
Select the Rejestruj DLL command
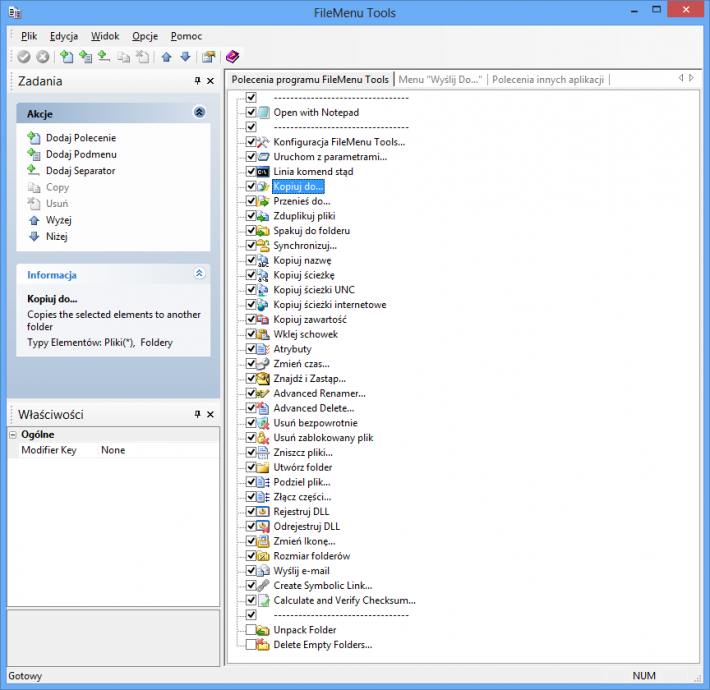301,512
